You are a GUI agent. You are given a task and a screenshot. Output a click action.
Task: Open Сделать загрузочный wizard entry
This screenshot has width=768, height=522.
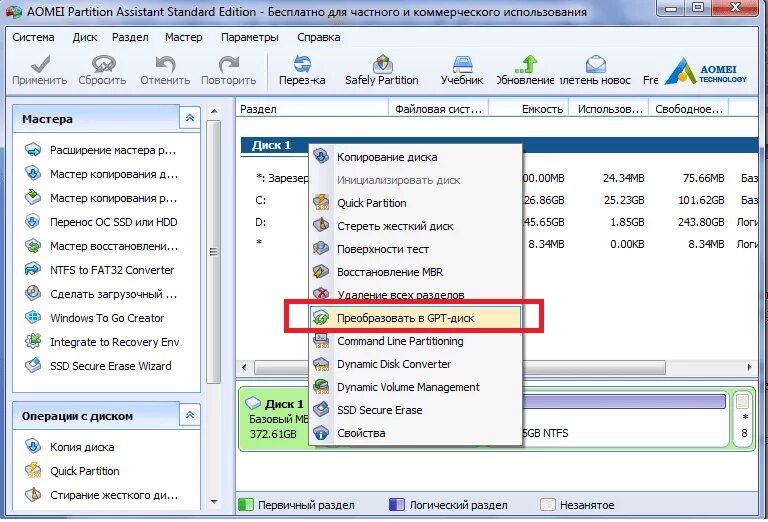click(x=101, y=294)
